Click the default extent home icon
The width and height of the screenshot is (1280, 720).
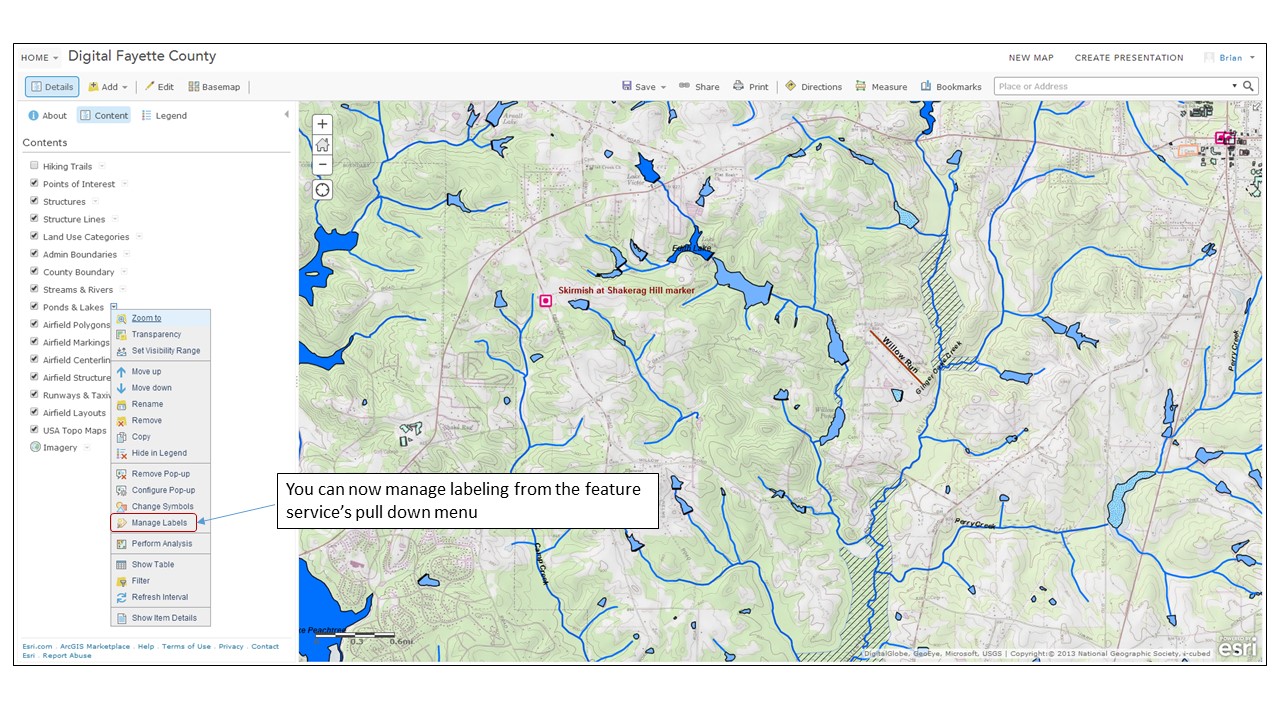(322, 145)
